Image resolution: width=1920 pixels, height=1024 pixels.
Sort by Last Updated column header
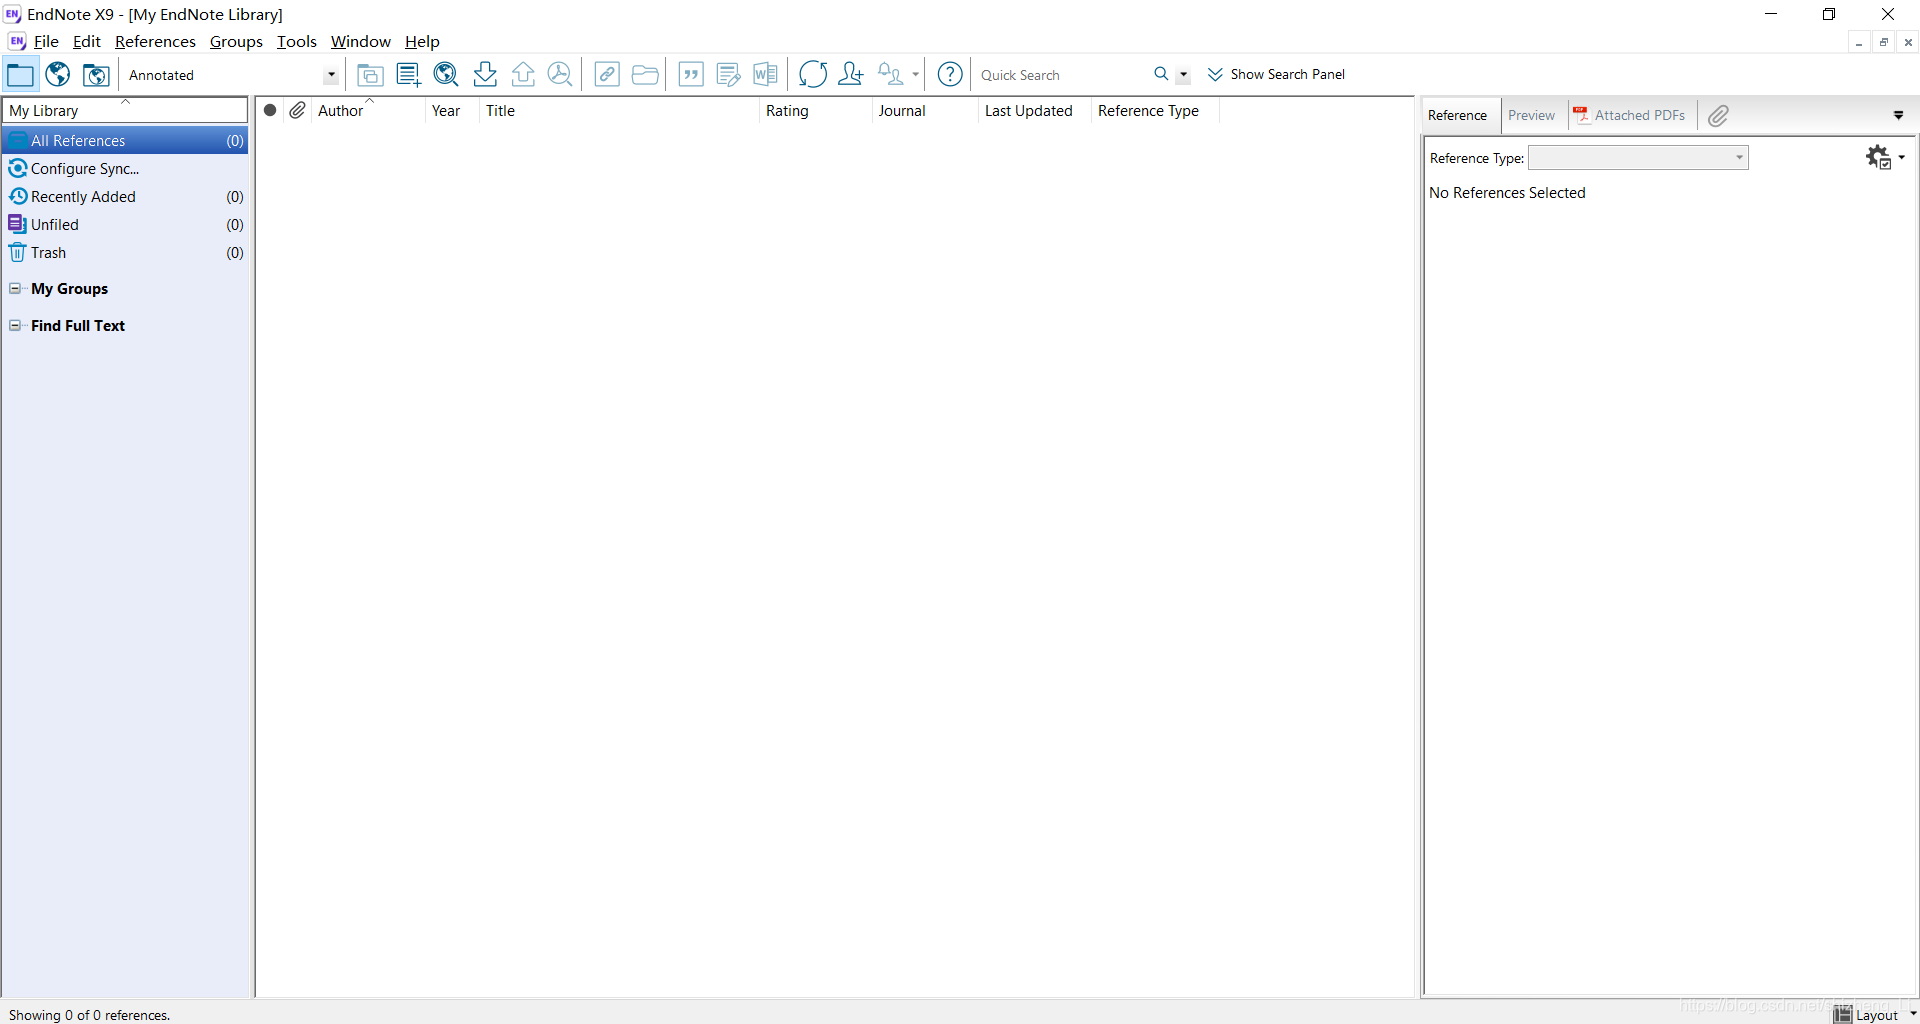1034,111
